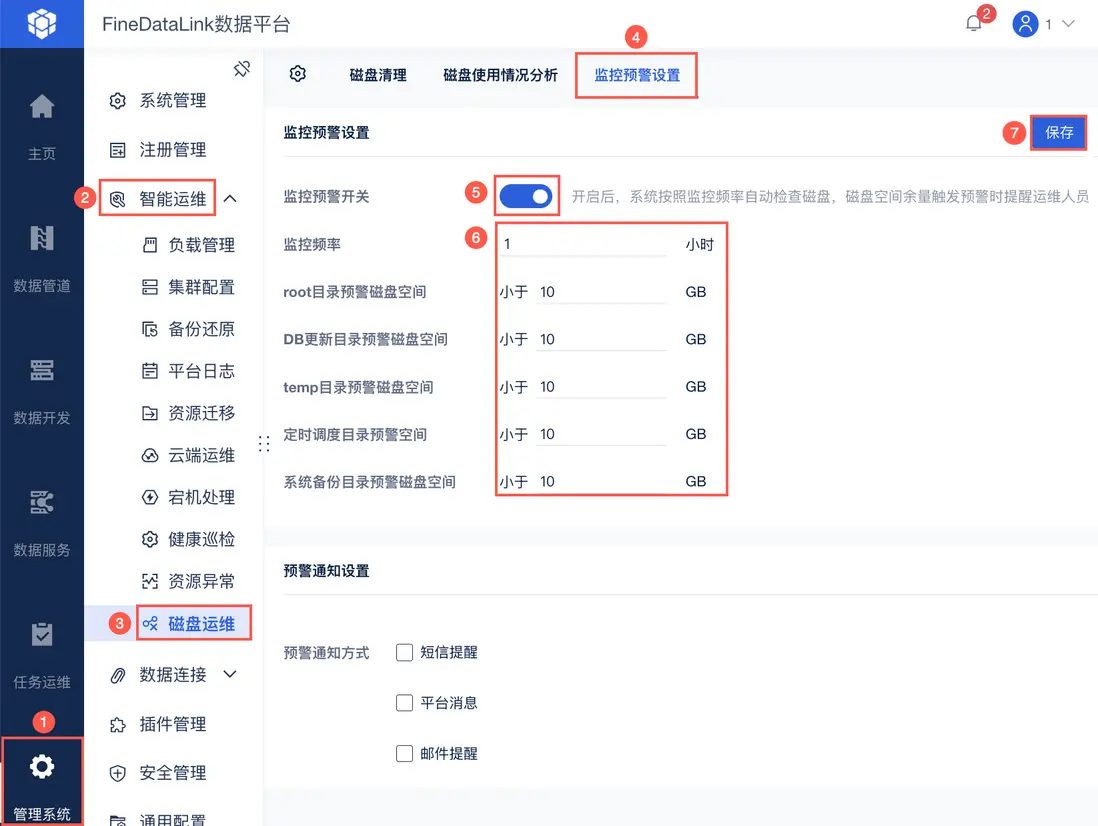
Task: Open the 插件管理 menu item
Action: (x=173, y=724)
